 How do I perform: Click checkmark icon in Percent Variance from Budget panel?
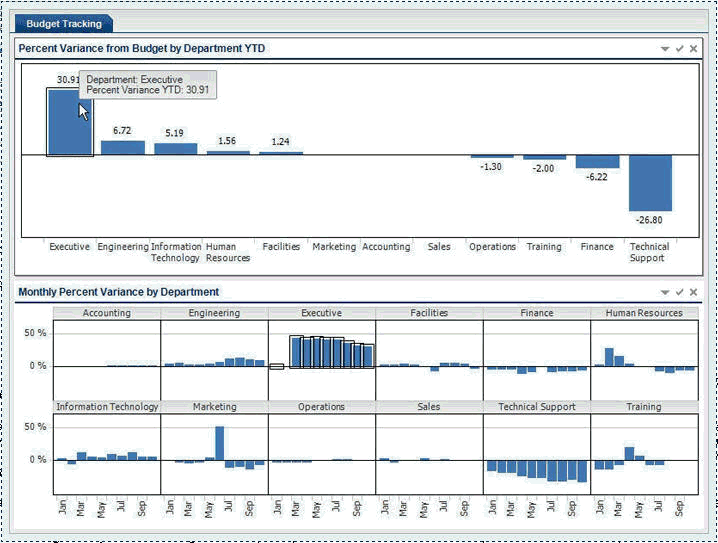pos(679,48)
